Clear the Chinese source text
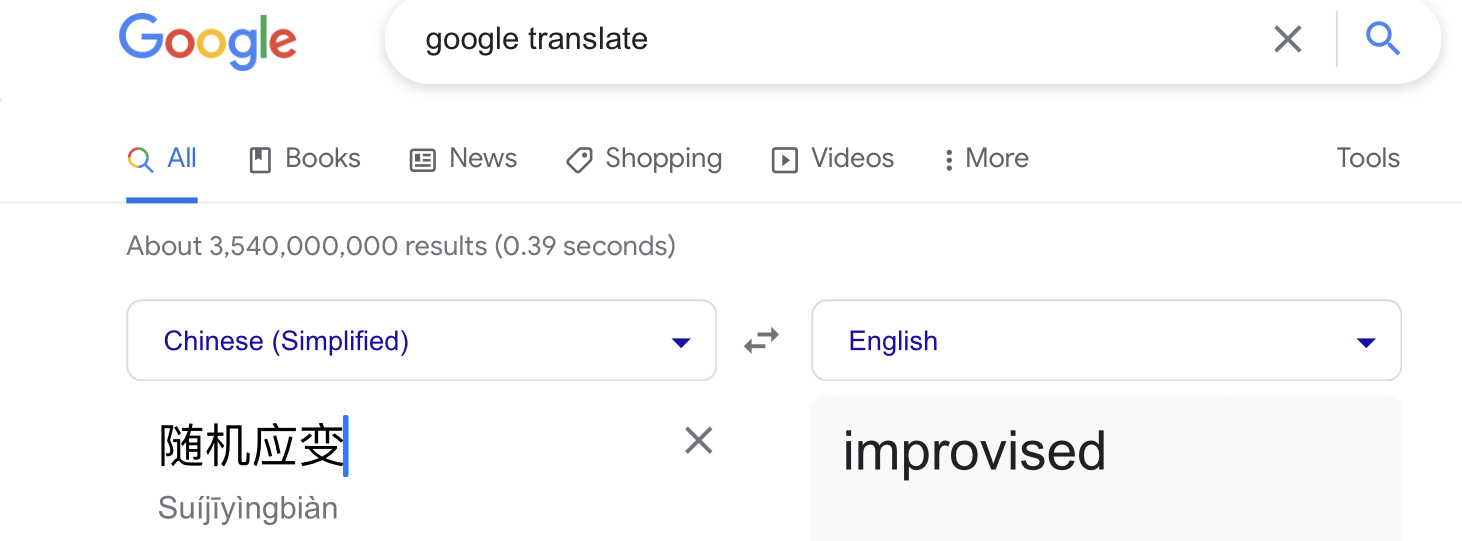Screen dimensions: 1462x541 [x=698, y=440]
